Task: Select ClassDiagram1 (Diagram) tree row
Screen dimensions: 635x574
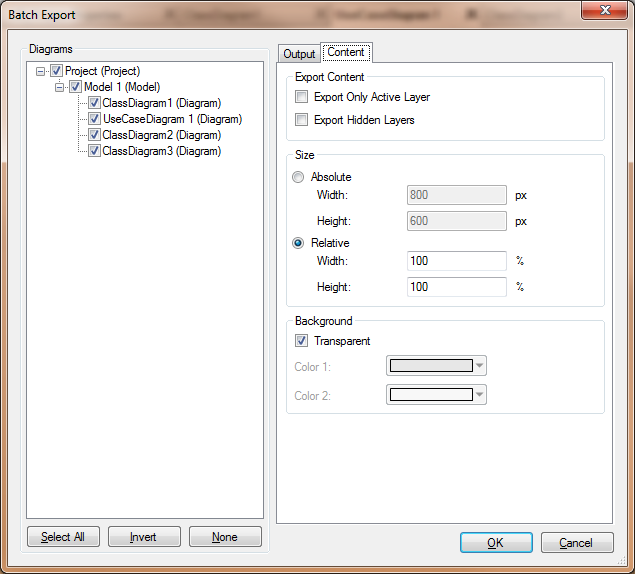Action: tap(162, 103)
